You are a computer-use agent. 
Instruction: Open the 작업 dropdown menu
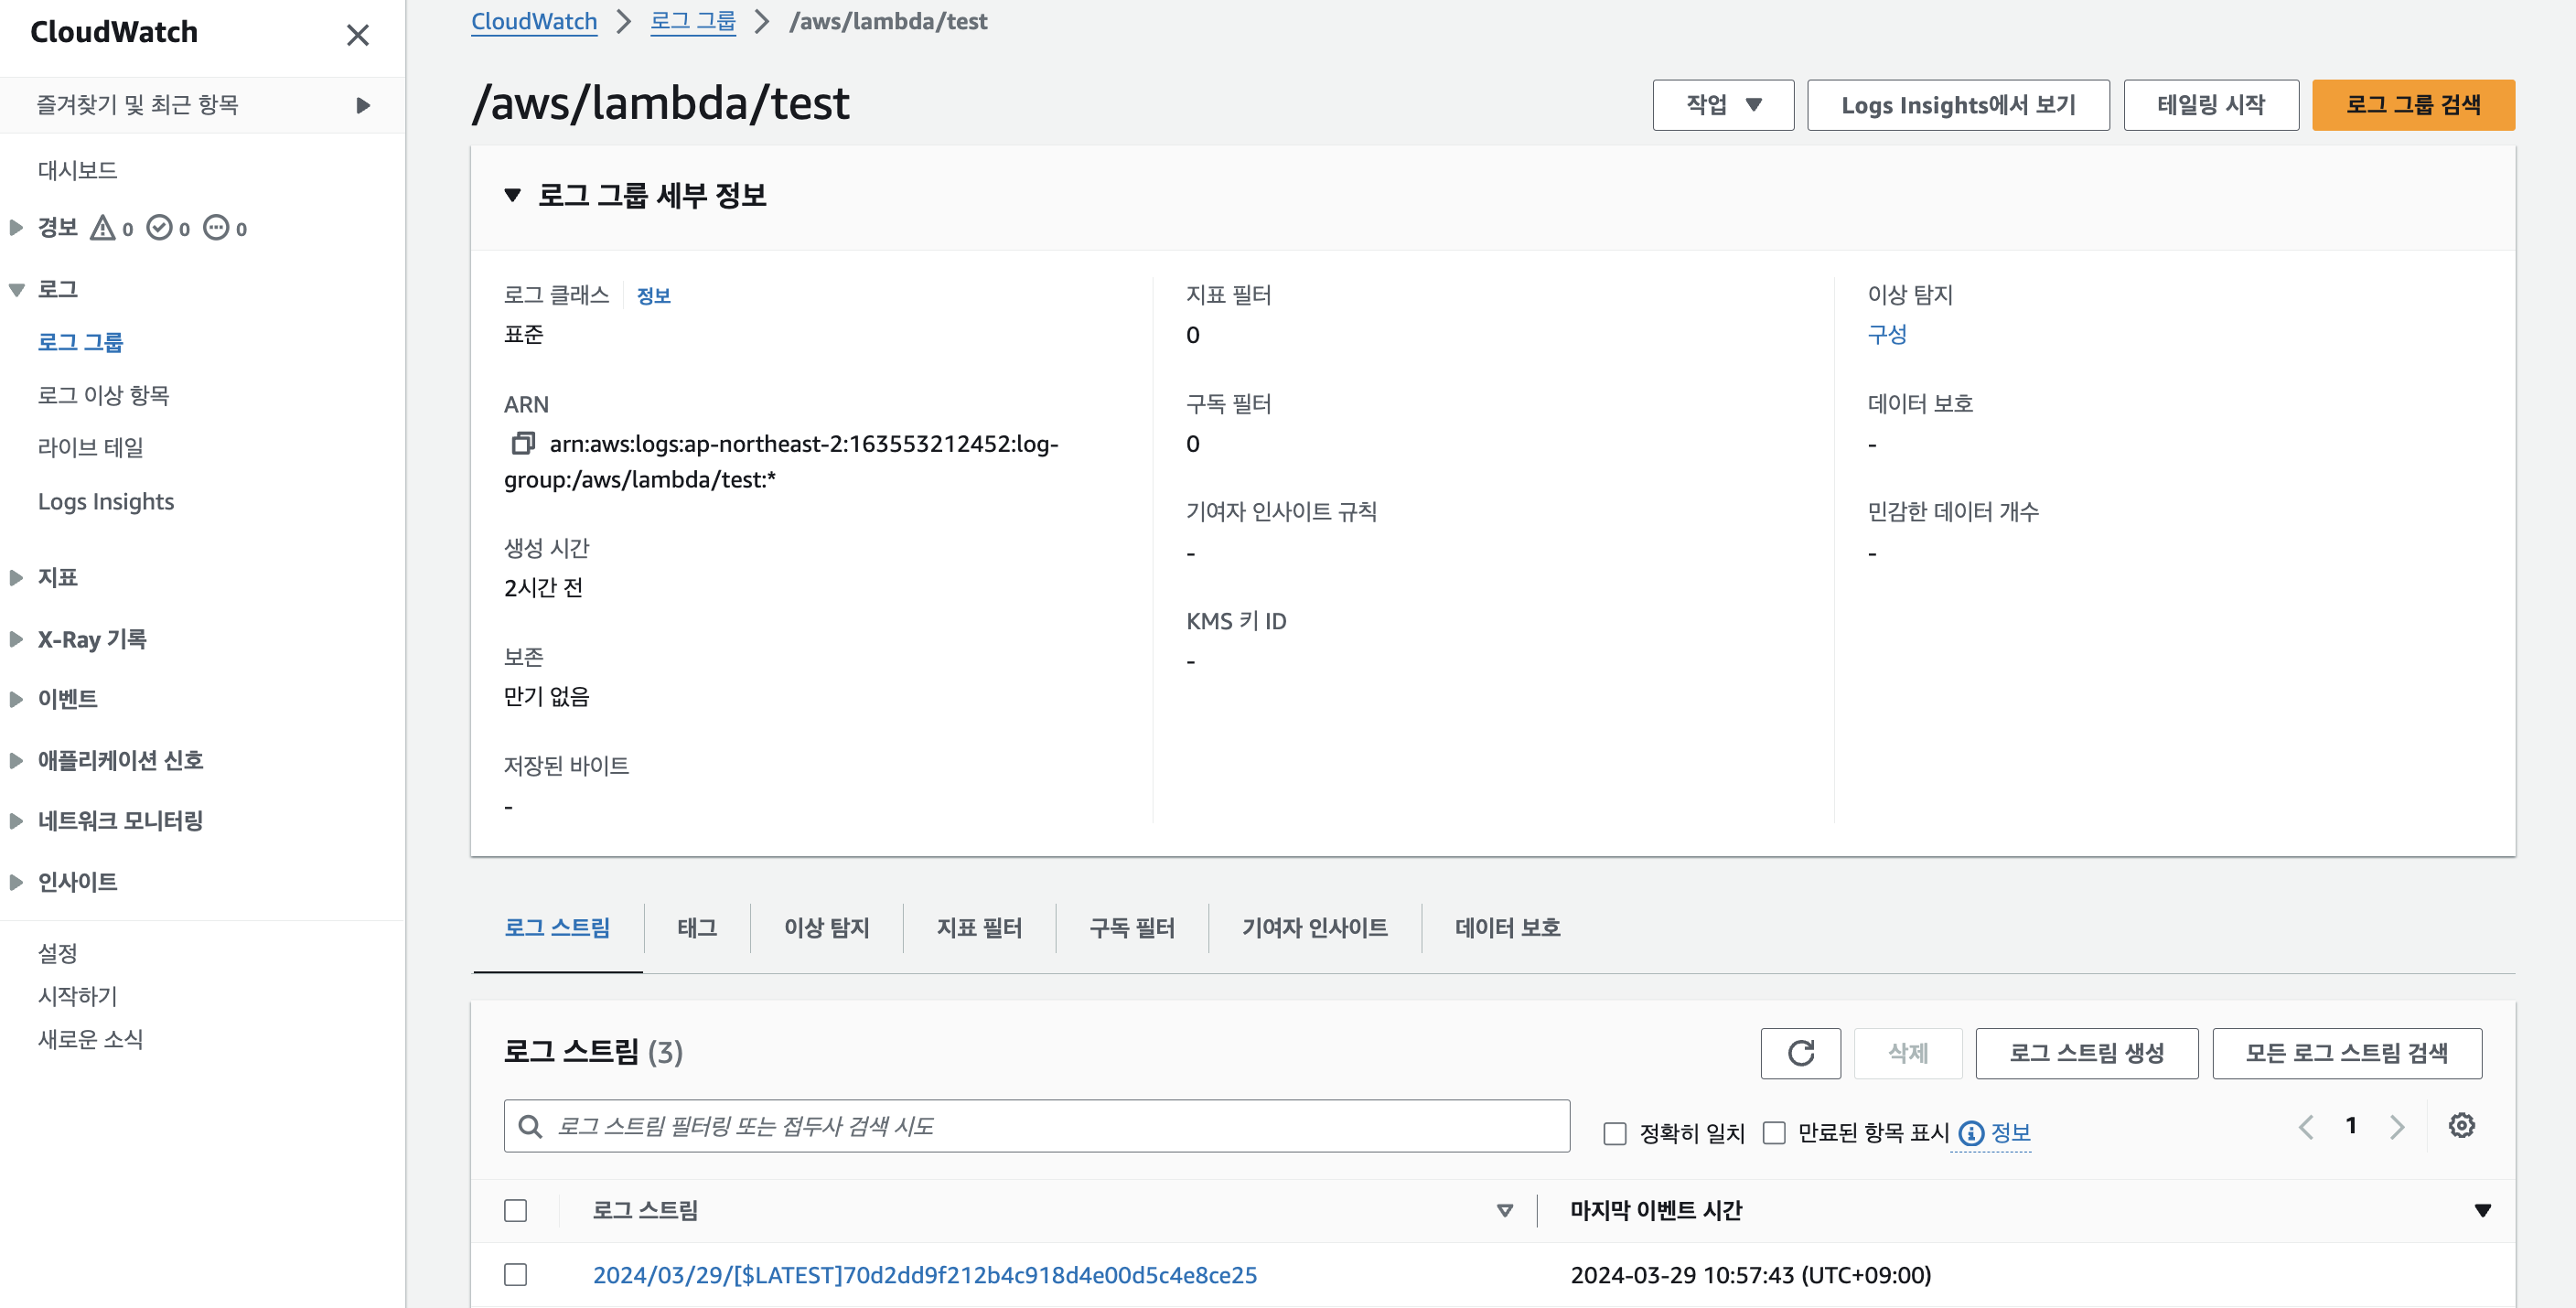point(1722,105)
